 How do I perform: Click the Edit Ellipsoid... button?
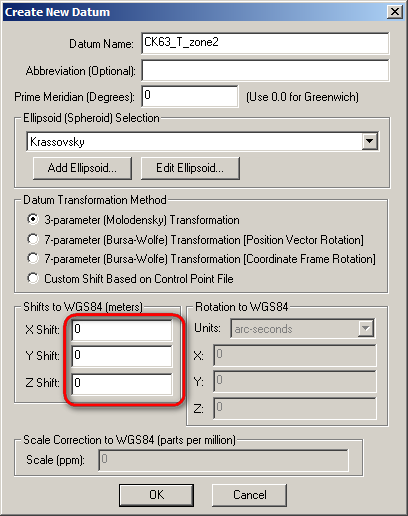coord(190,168)
